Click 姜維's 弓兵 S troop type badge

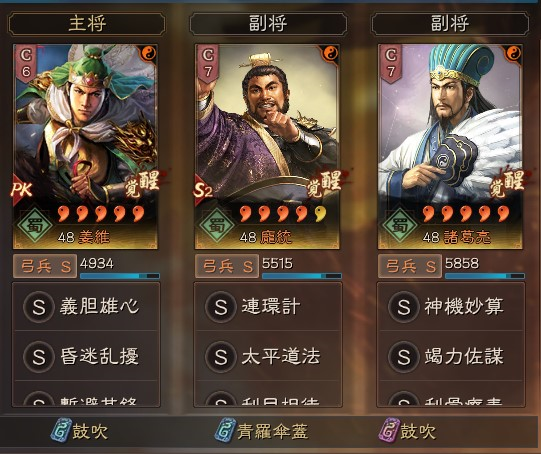(x=45, y=266)
